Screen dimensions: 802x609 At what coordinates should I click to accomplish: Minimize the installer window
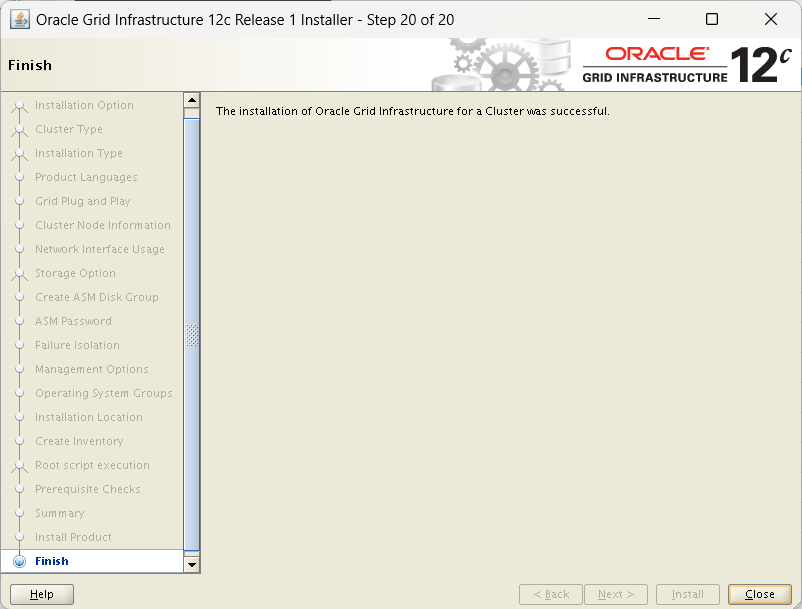654,19
